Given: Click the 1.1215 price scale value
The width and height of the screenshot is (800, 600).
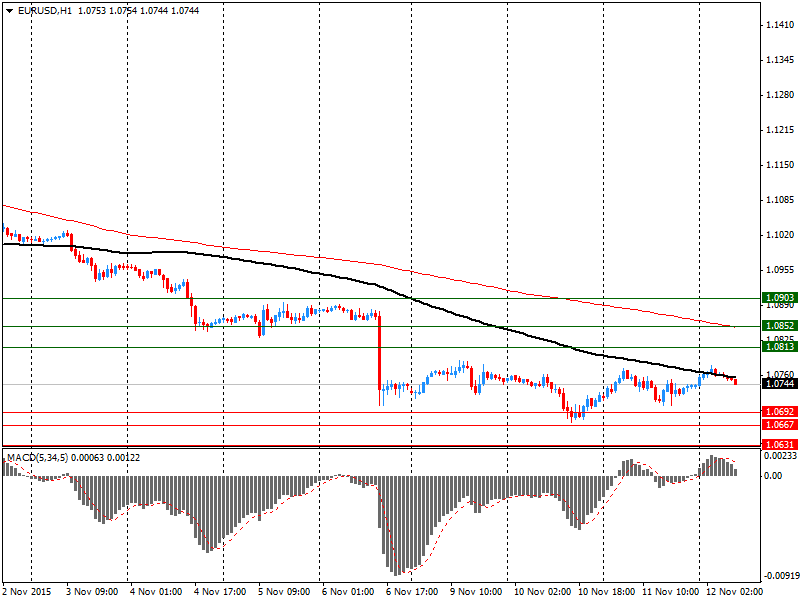Looking at the screenshot, I should pos(780,130).
